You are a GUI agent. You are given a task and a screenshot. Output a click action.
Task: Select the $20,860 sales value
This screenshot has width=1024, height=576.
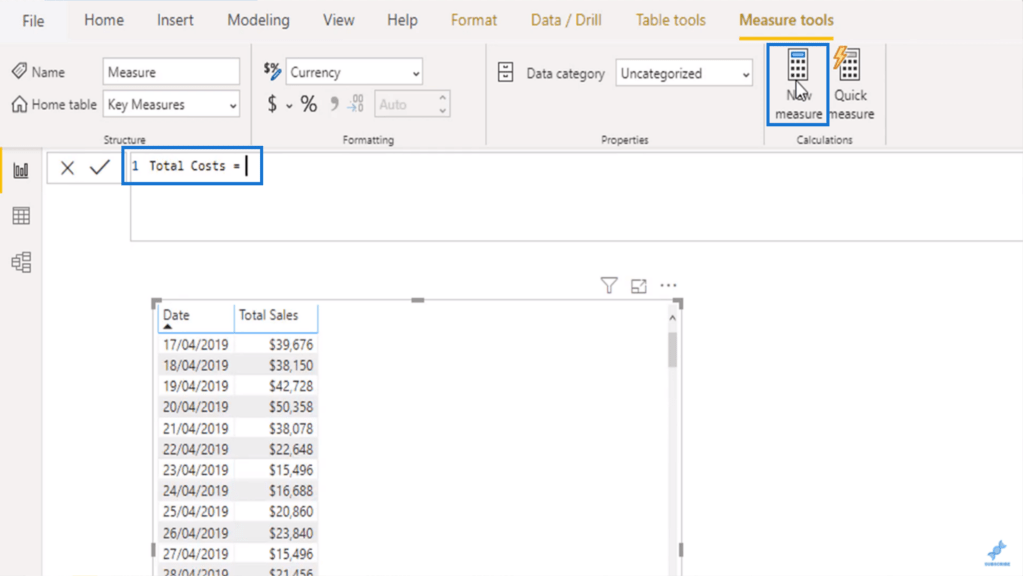(291, 512)
